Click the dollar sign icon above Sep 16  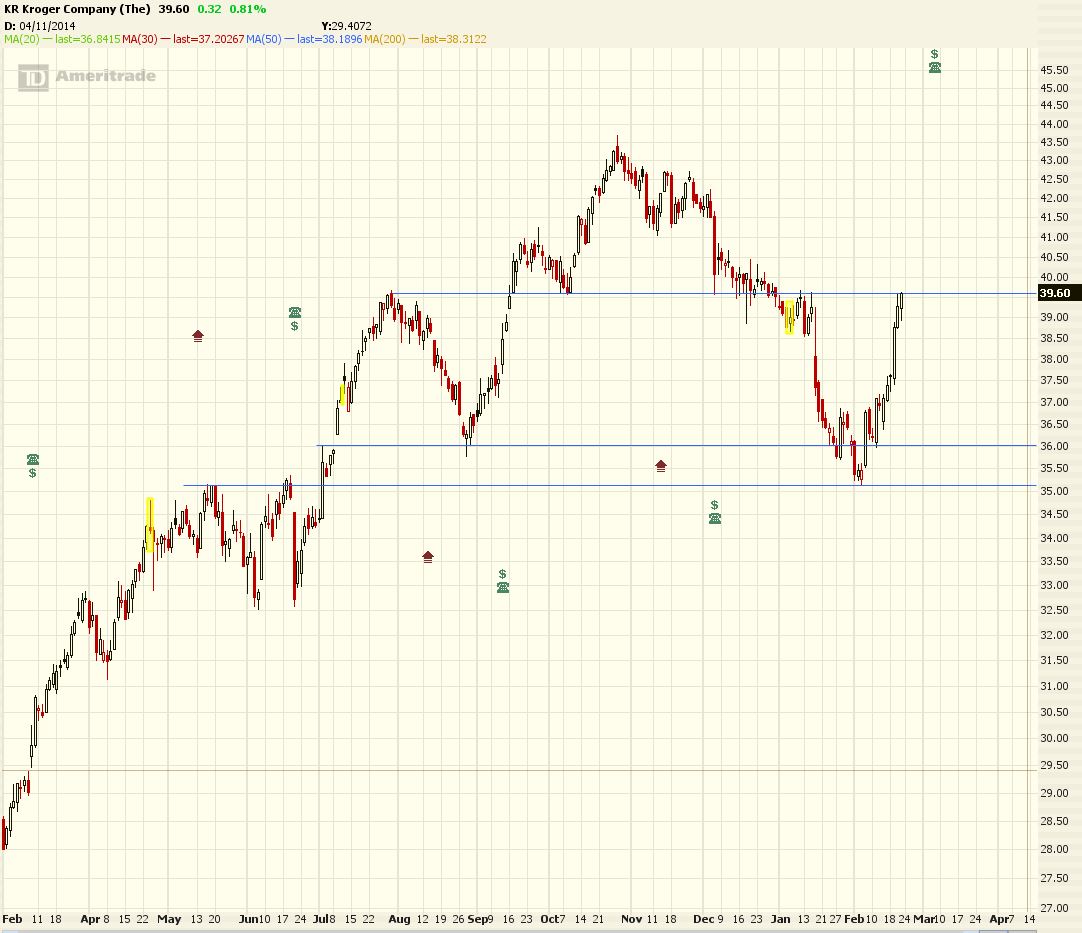pyautogui.click(x=502, y=574)
